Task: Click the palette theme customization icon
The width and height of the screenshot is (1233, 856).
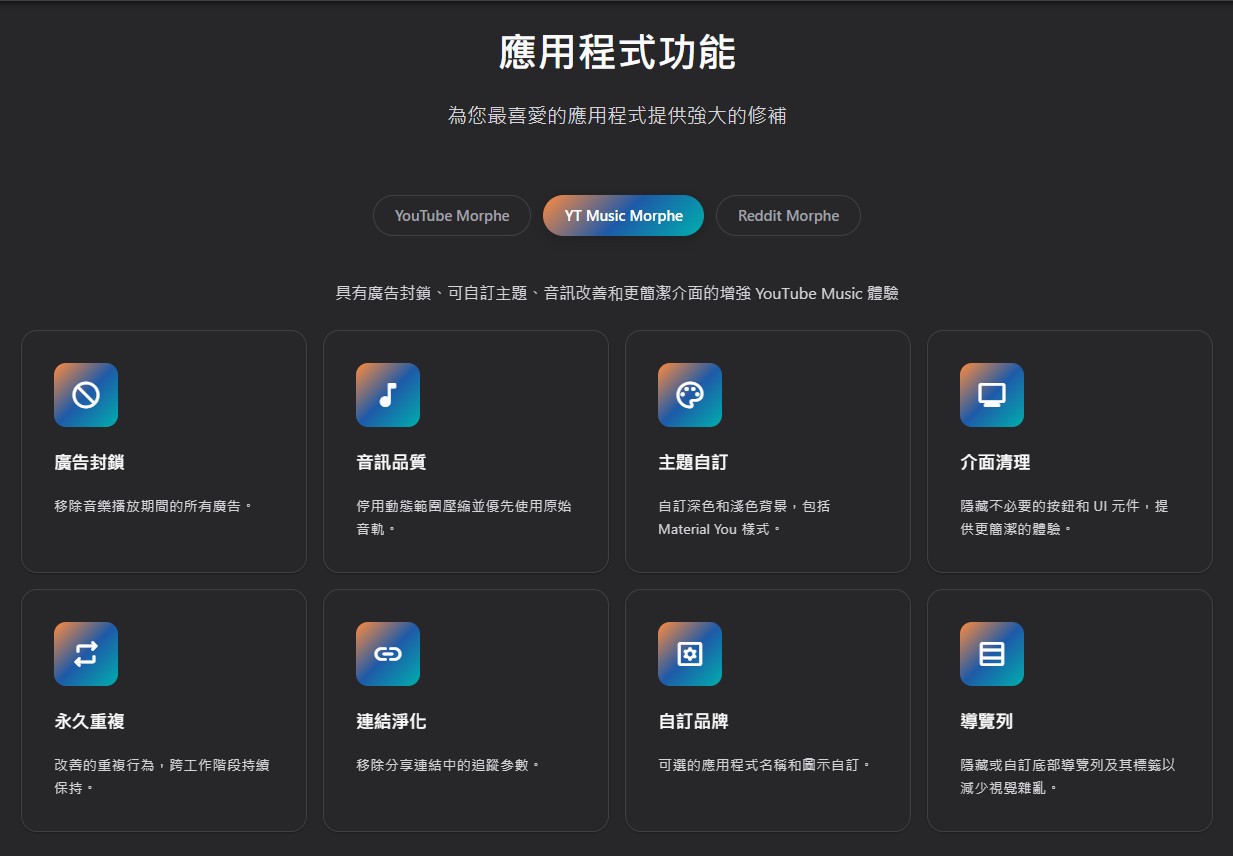Action: coord(690,395)
